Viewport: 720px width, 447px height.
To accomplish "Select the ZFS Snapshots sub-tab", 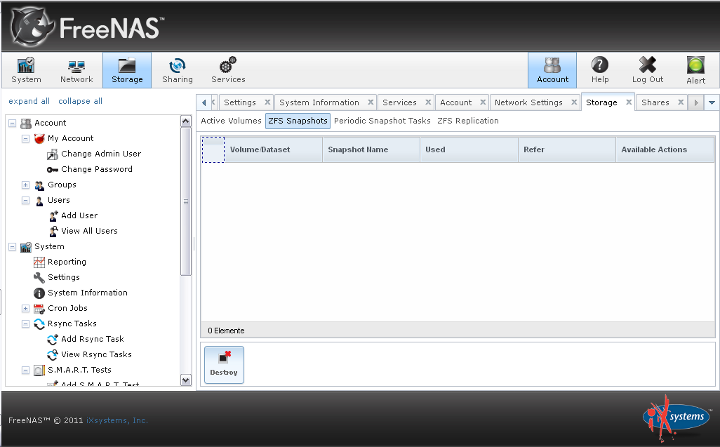I will click(x=298, y=121).
